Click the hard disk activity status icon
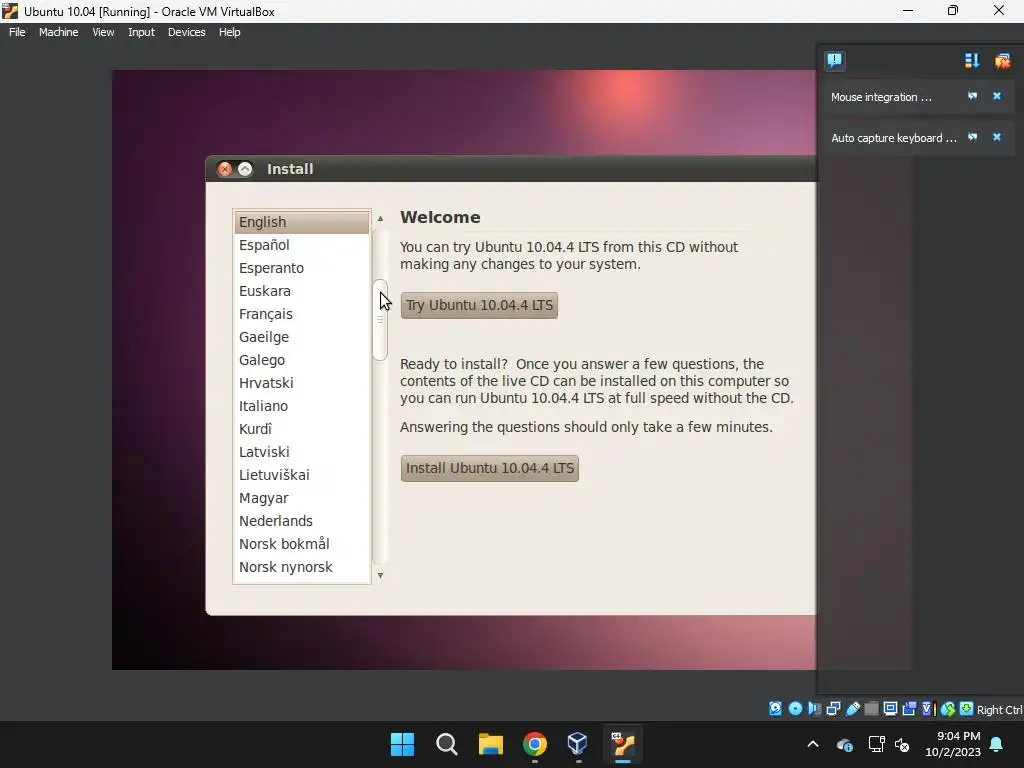Image resolution: width=1024 pixels, height=768 pixels. click(775, 709)
